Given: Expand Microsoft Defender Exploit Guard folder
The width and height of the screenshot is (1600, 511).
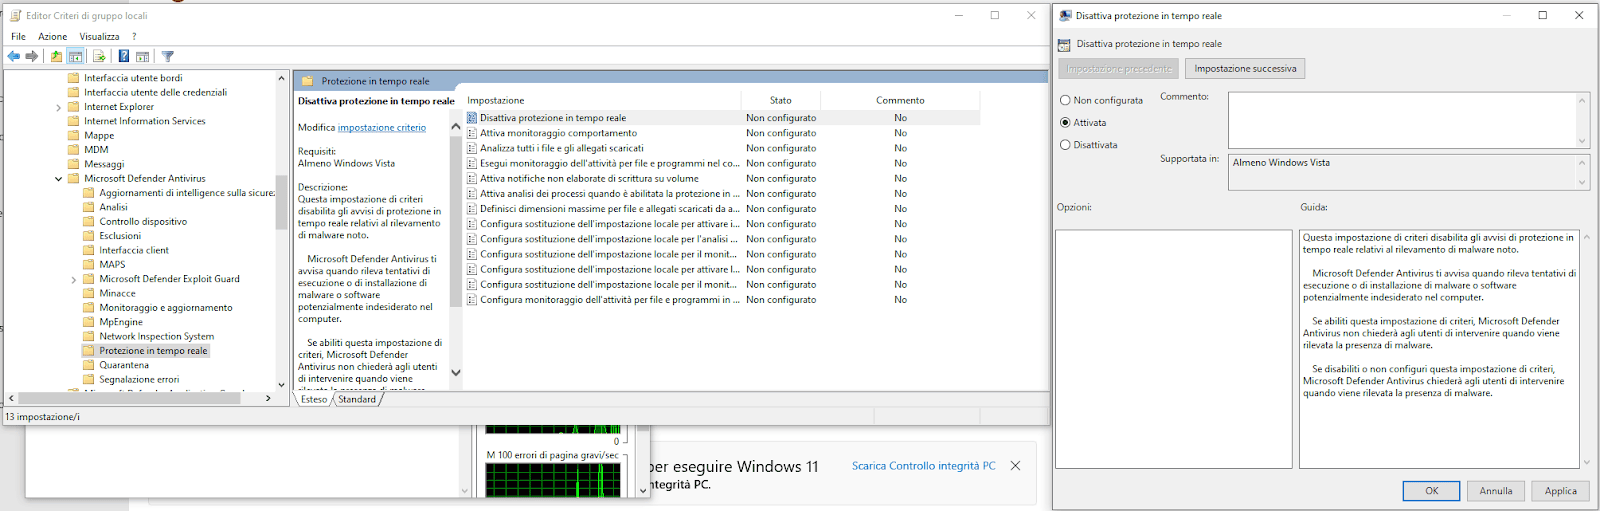Looking at the screenshot, I should 74,280.
